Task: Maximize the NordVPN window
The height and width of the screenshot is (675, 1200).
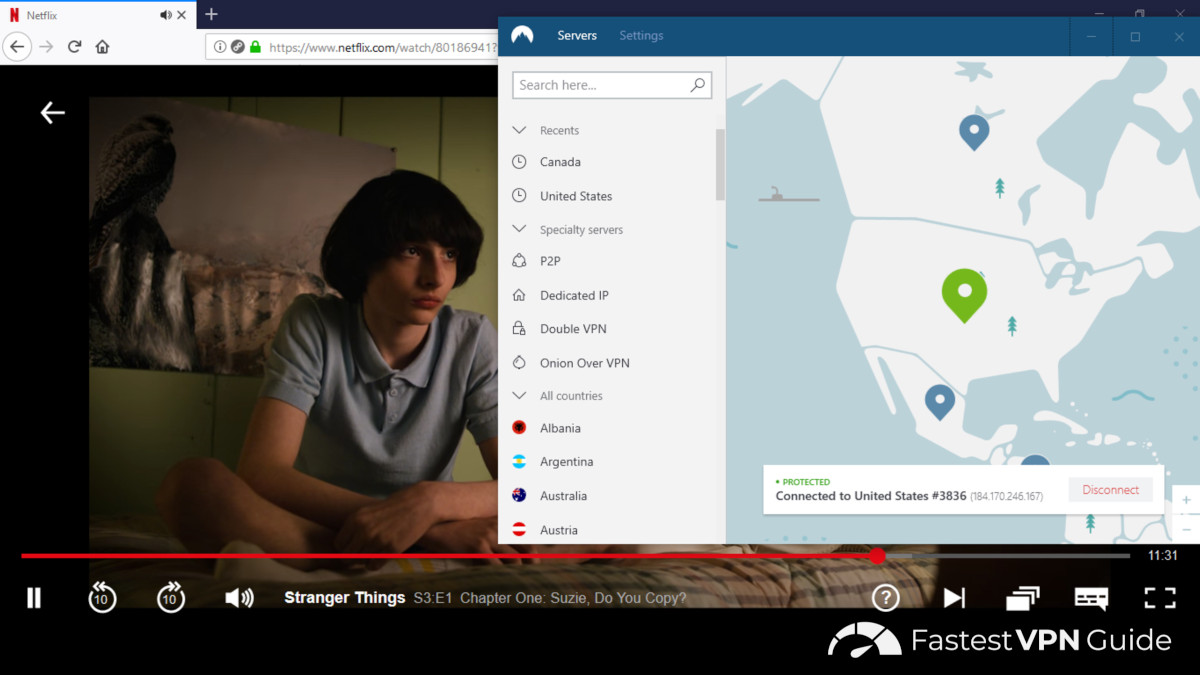Action: [1135, 37]
